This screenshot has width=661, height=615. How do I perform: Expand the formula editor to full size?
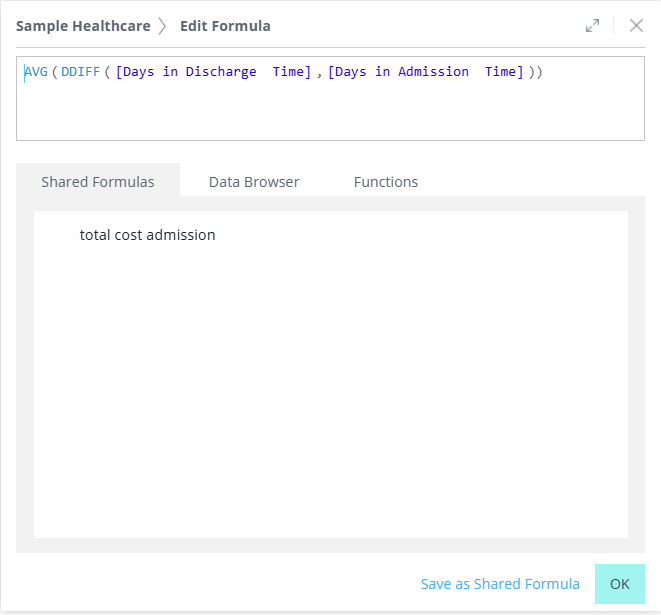click(x=592, y=26)
